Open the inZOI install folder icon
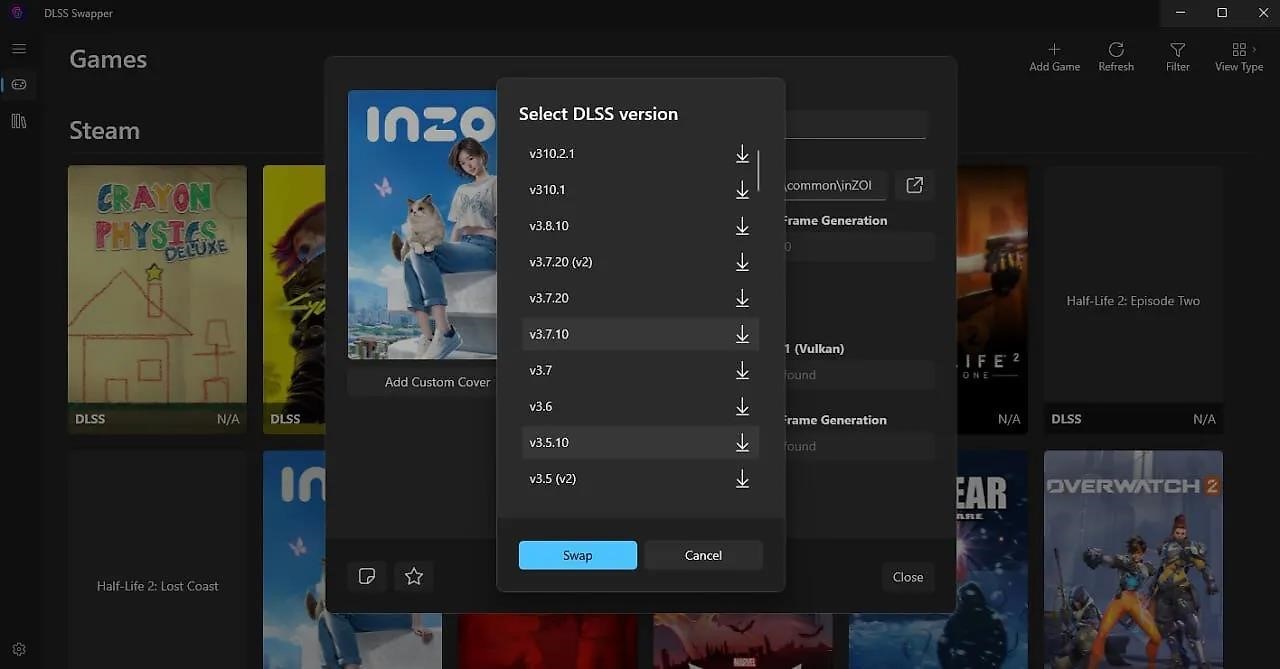Screen dimensions: 1280x669 click(x=914, y=185)
